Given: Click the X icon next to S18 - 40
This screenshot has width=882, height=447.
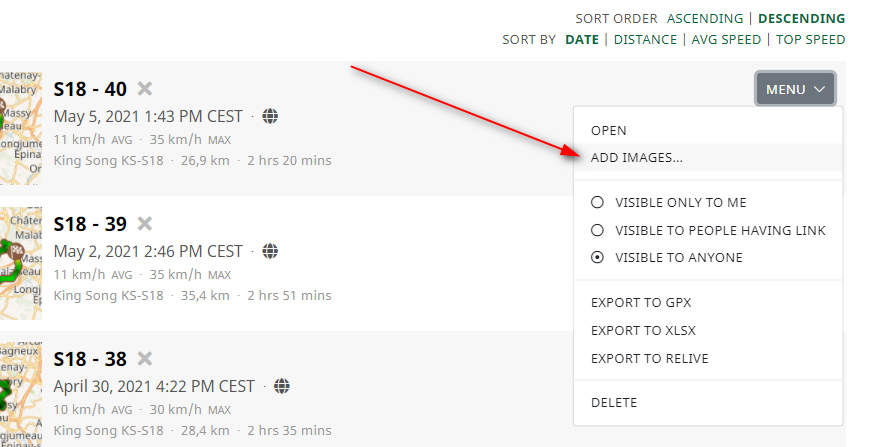Looking at the screenshot, I should coord(145,88).
